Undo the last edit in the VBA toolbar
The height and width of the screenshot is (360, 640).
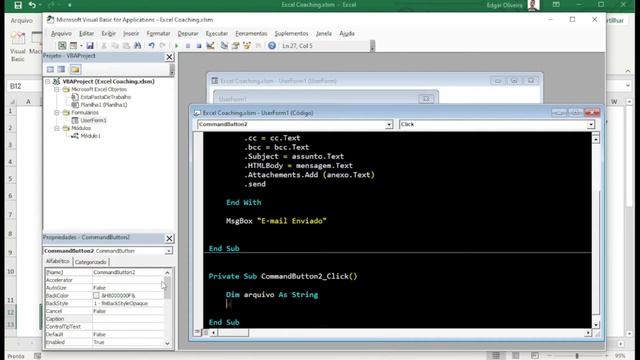point(151,46)
